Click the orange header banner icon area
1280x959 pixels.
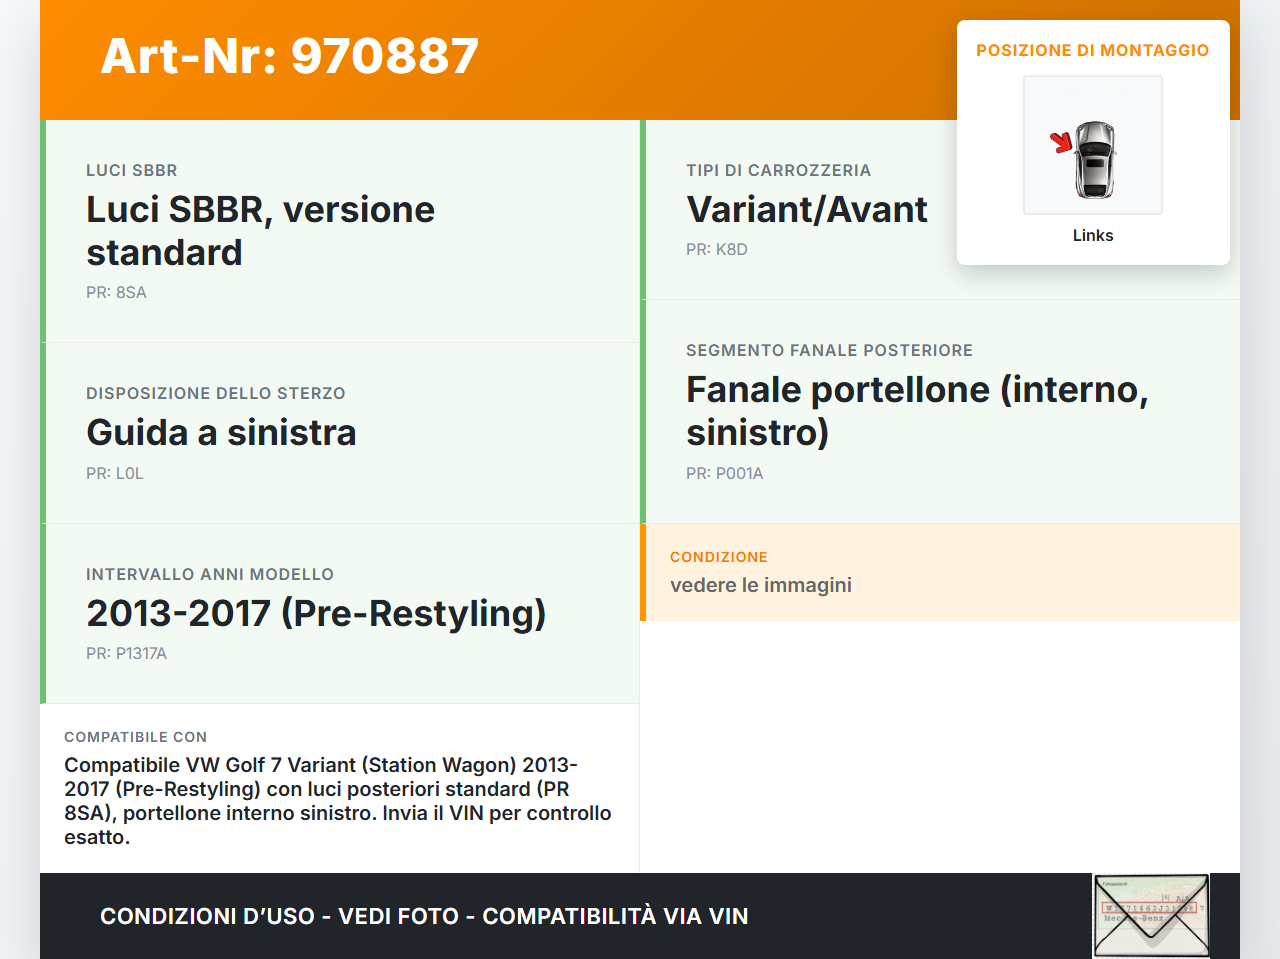tap(640, 58)
